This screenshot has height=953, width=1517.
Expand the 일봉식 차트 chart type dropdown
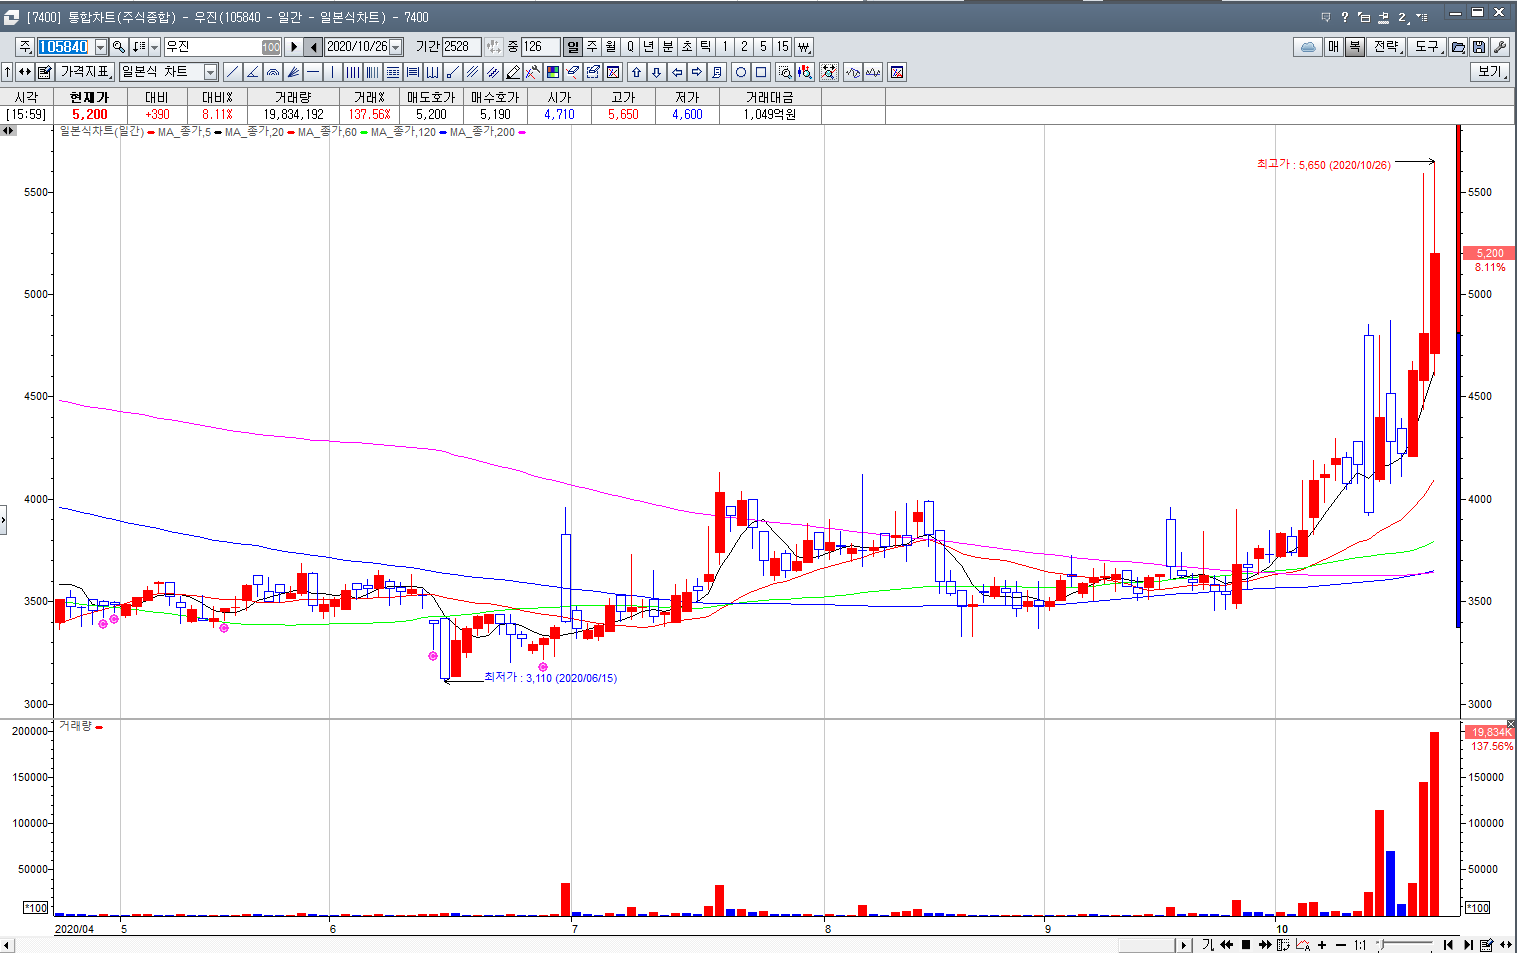coord(211,72)
